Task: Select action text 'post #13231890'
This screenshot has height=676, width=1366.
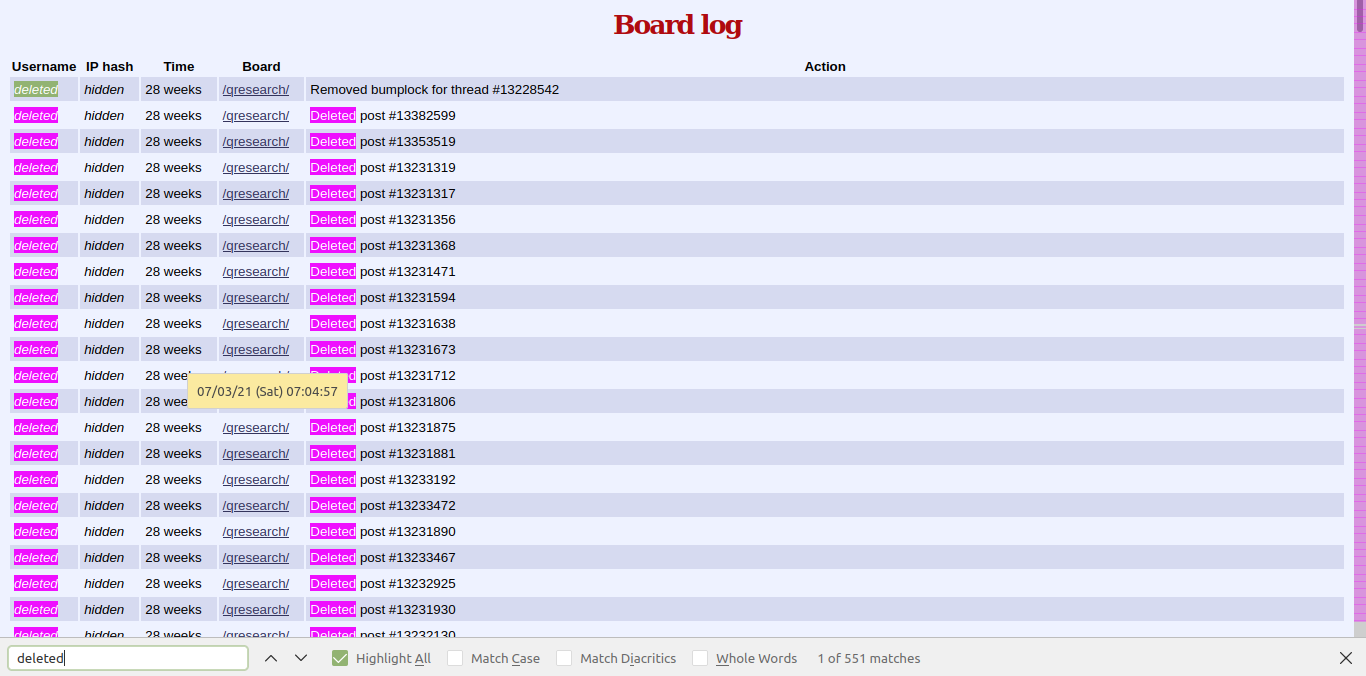Action: click(x=408, y=532)
